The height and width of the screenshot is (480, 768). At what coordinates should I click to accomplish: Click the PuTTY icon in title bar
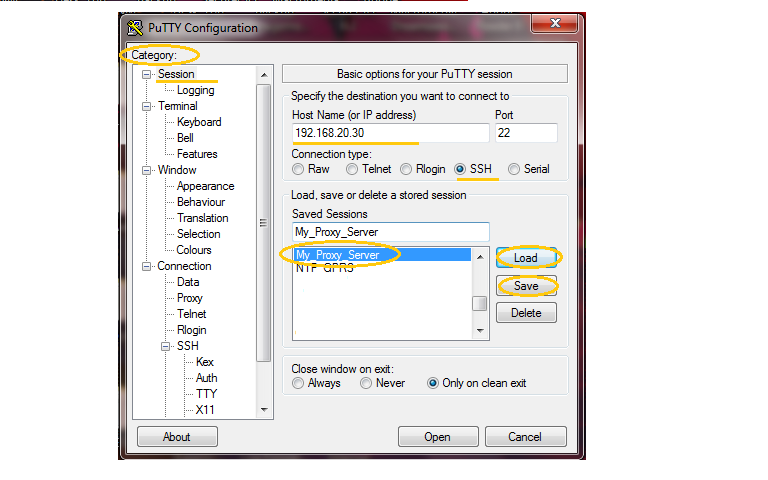135,28
